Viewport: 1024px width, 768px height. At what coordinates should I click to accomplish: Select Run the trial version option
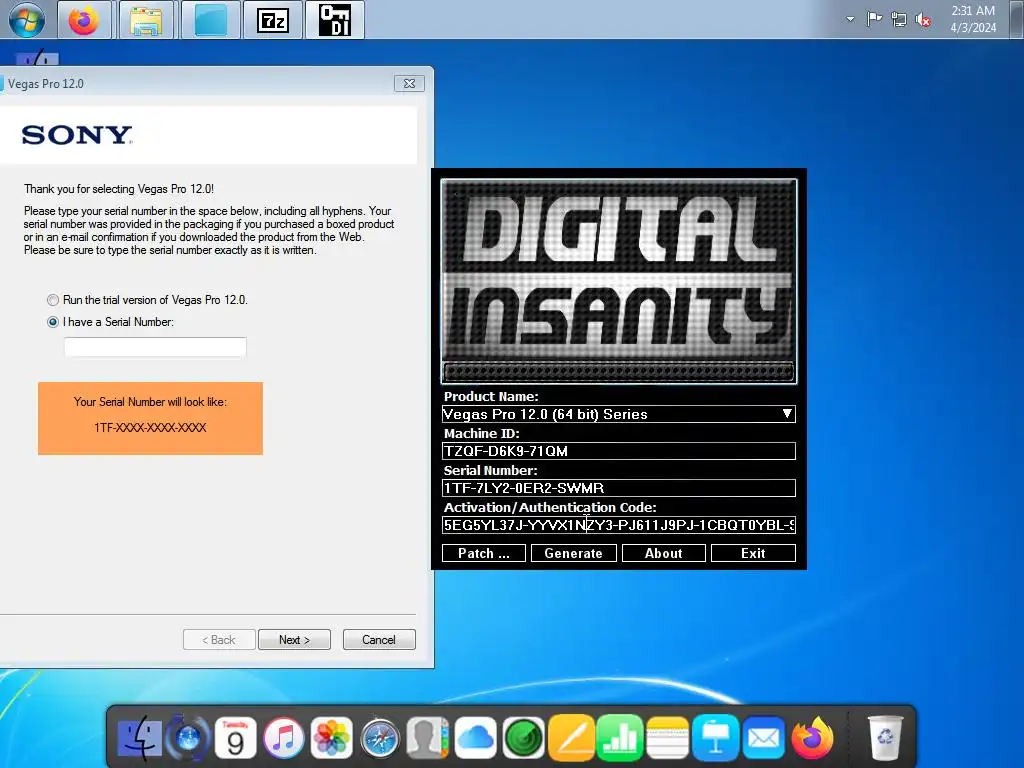(148, 300)
